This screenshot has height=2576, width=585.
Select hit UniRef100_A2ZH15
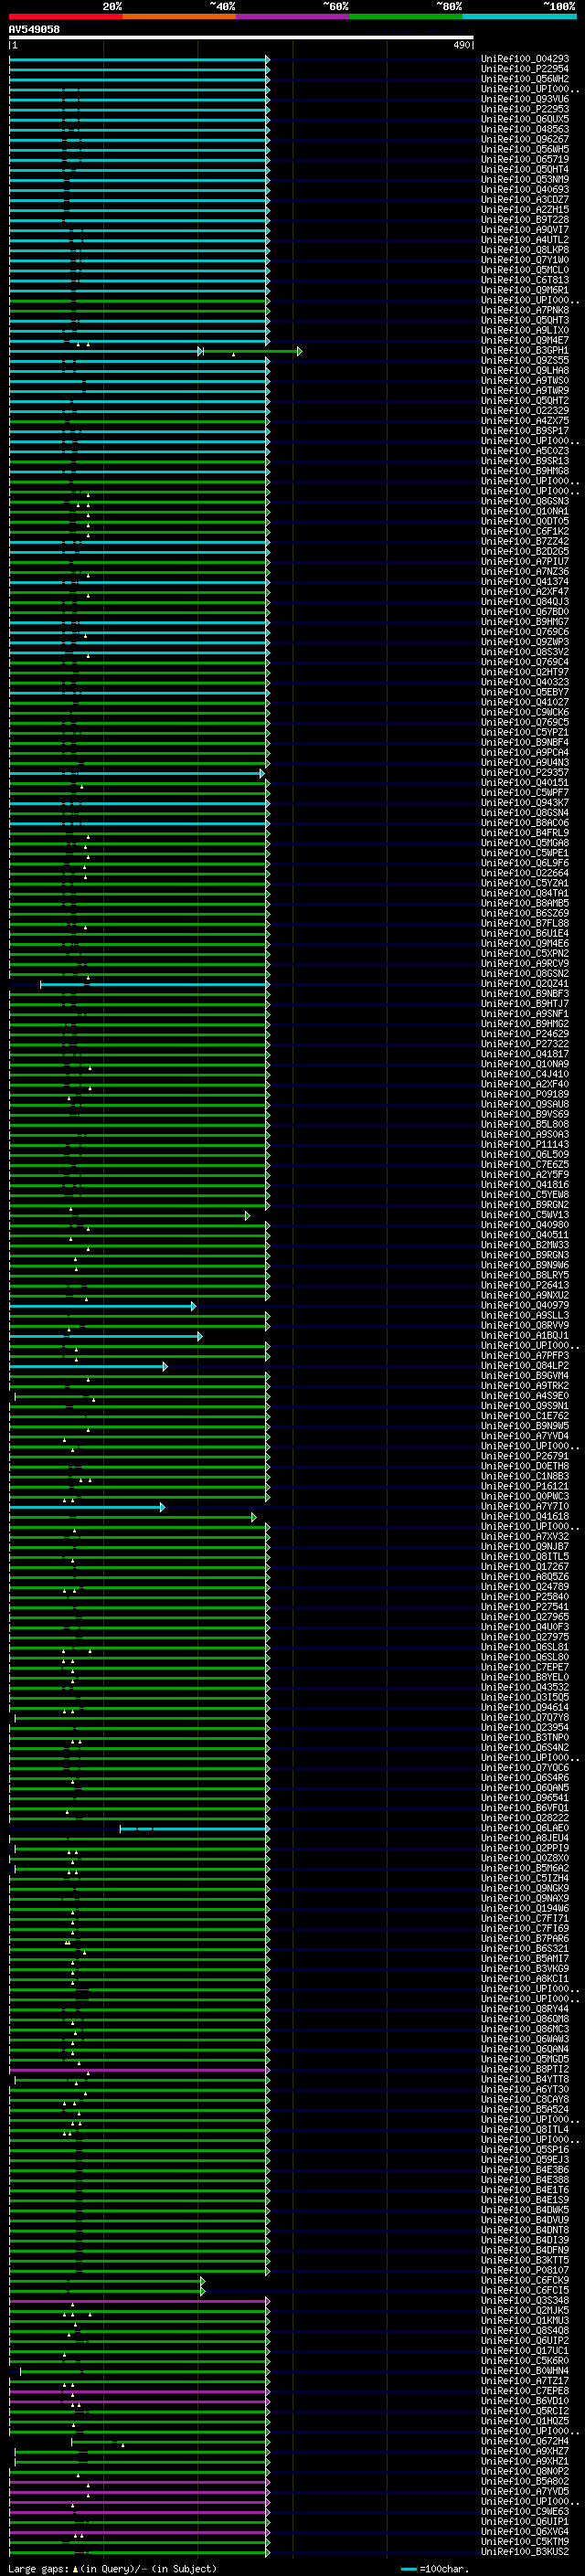tap(525, 210)
